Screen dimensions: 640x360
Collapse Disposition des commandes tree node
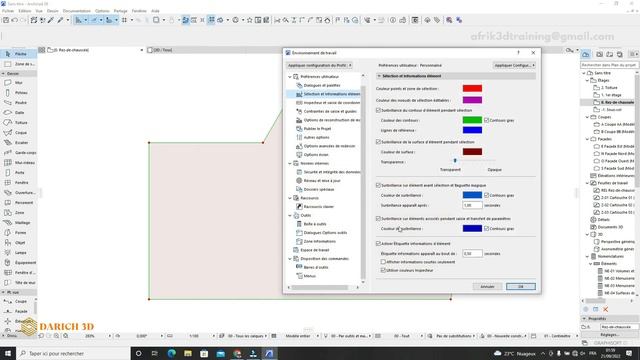(290, 258)
